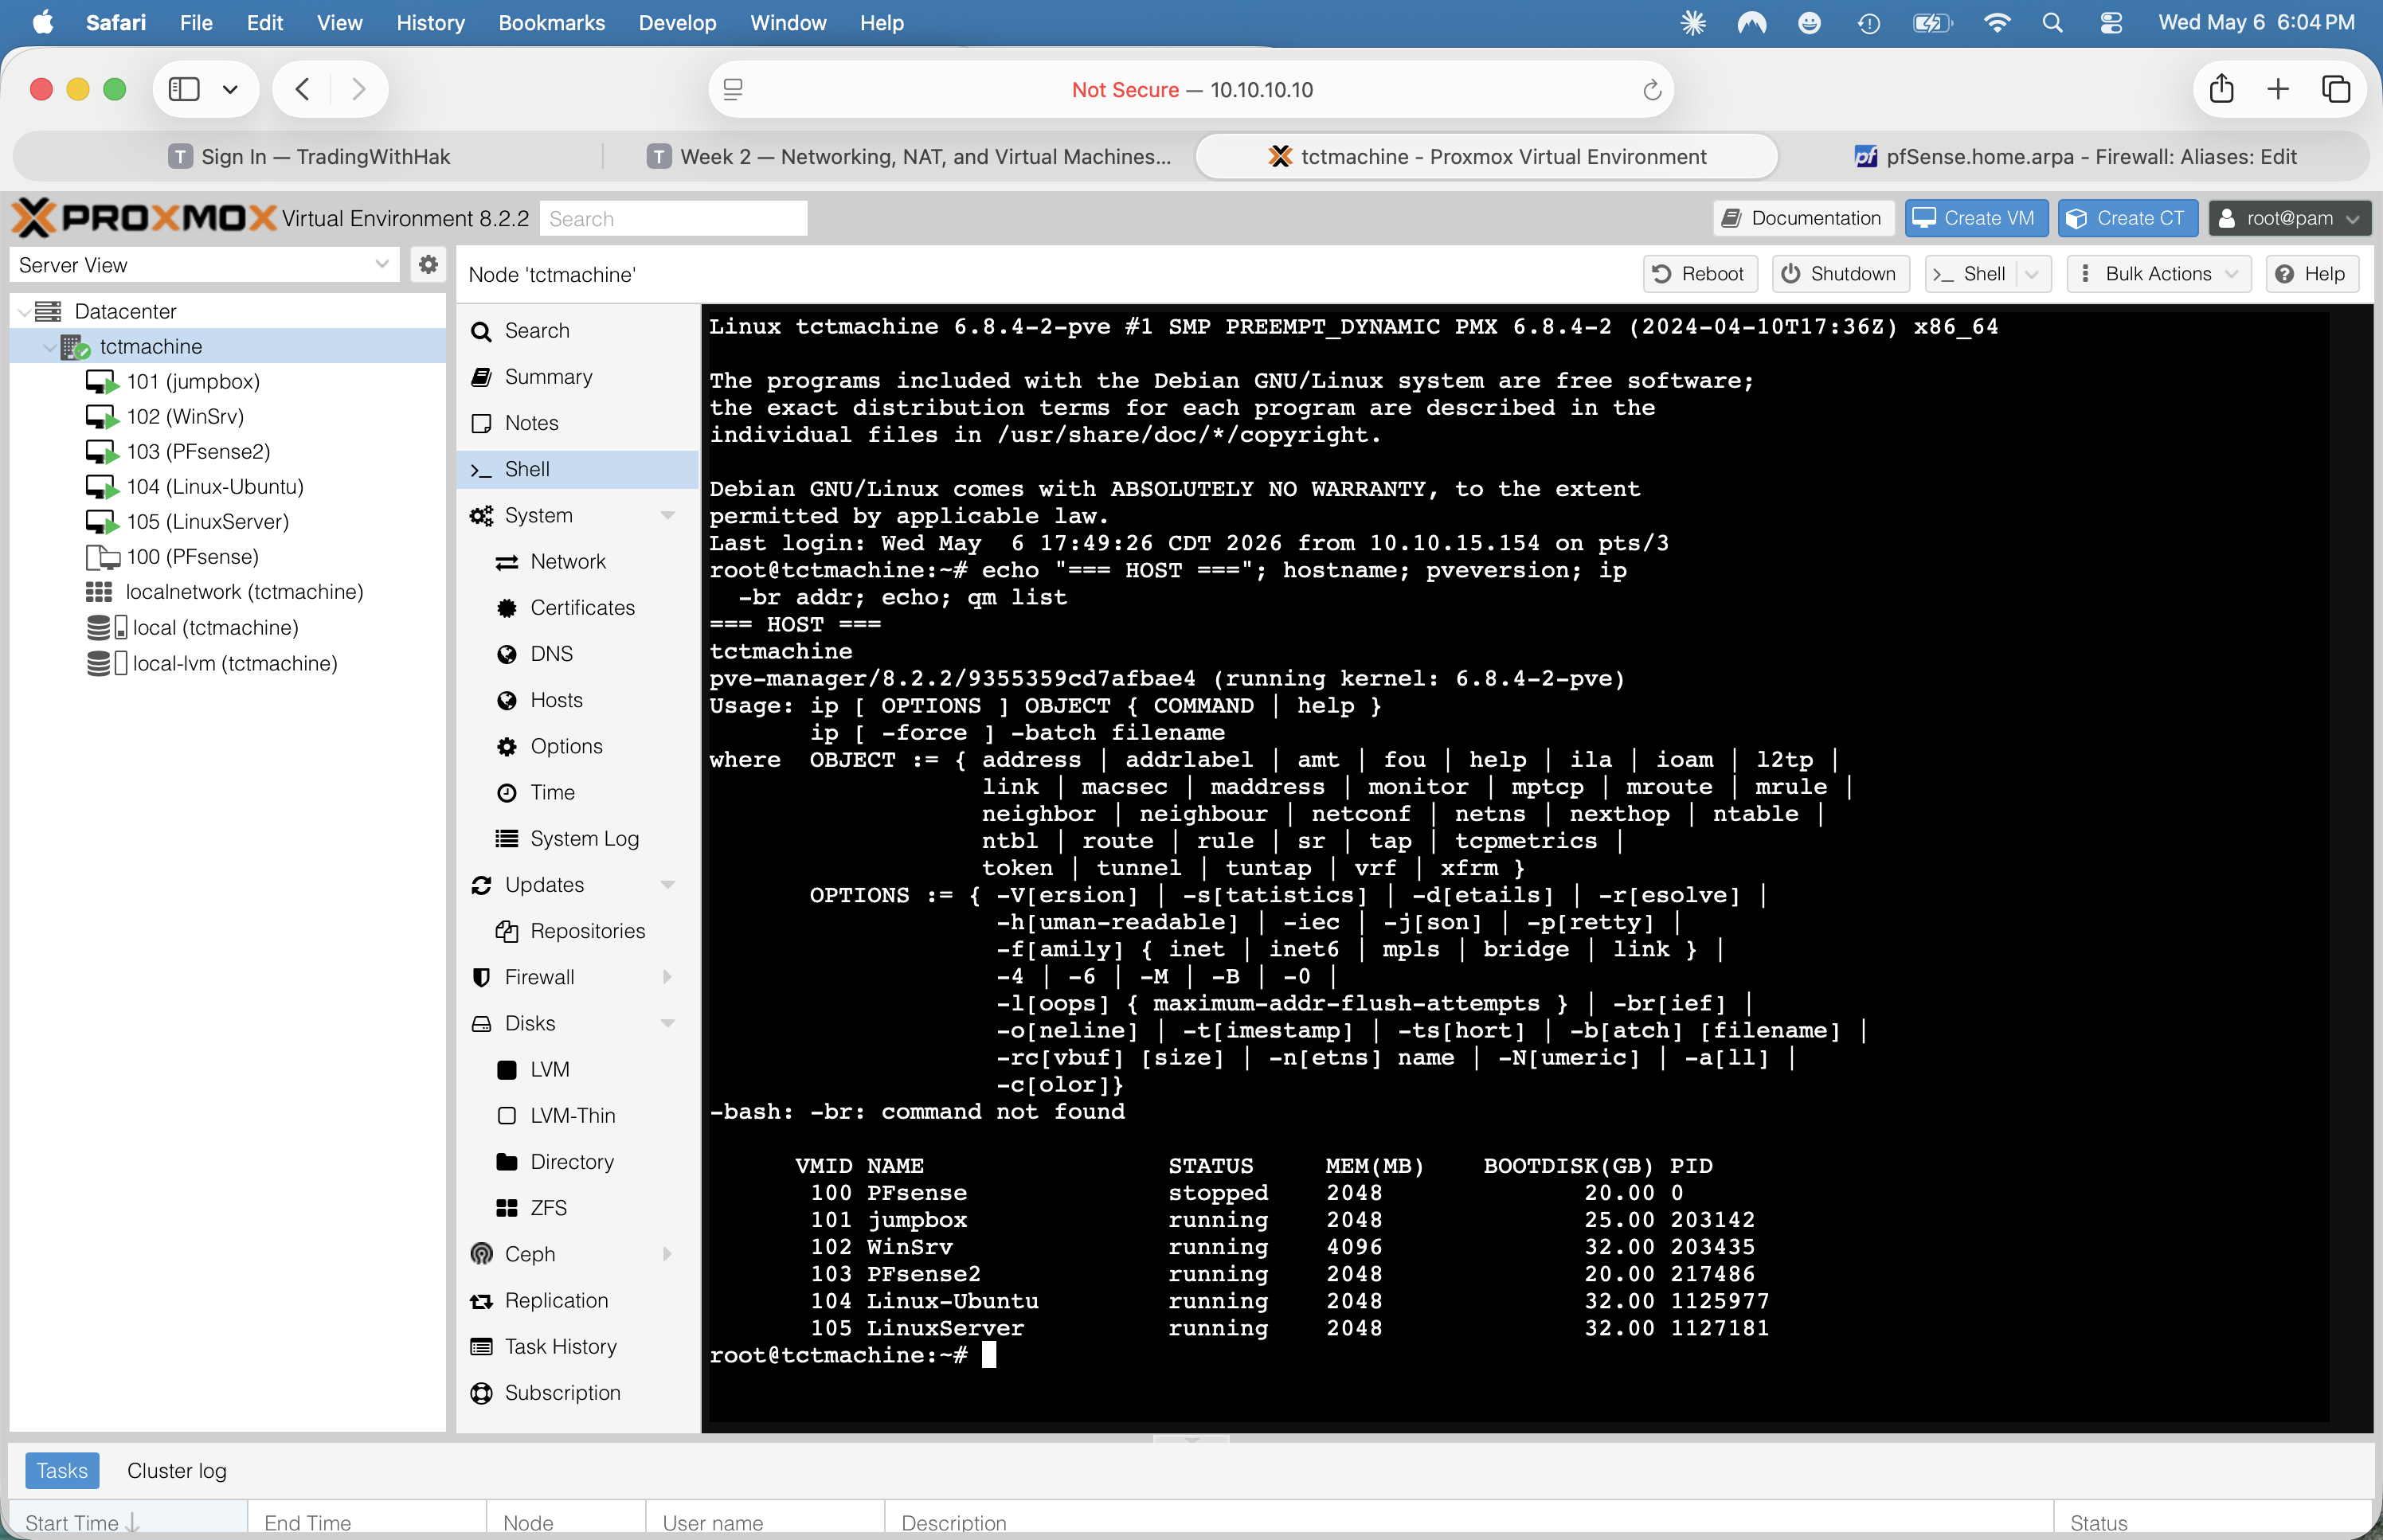Viewport: 2383px width, 1540px height.
Task: Switch to pfSense Firewall Aliases browser tab
Action: (x=2075, y=157)
